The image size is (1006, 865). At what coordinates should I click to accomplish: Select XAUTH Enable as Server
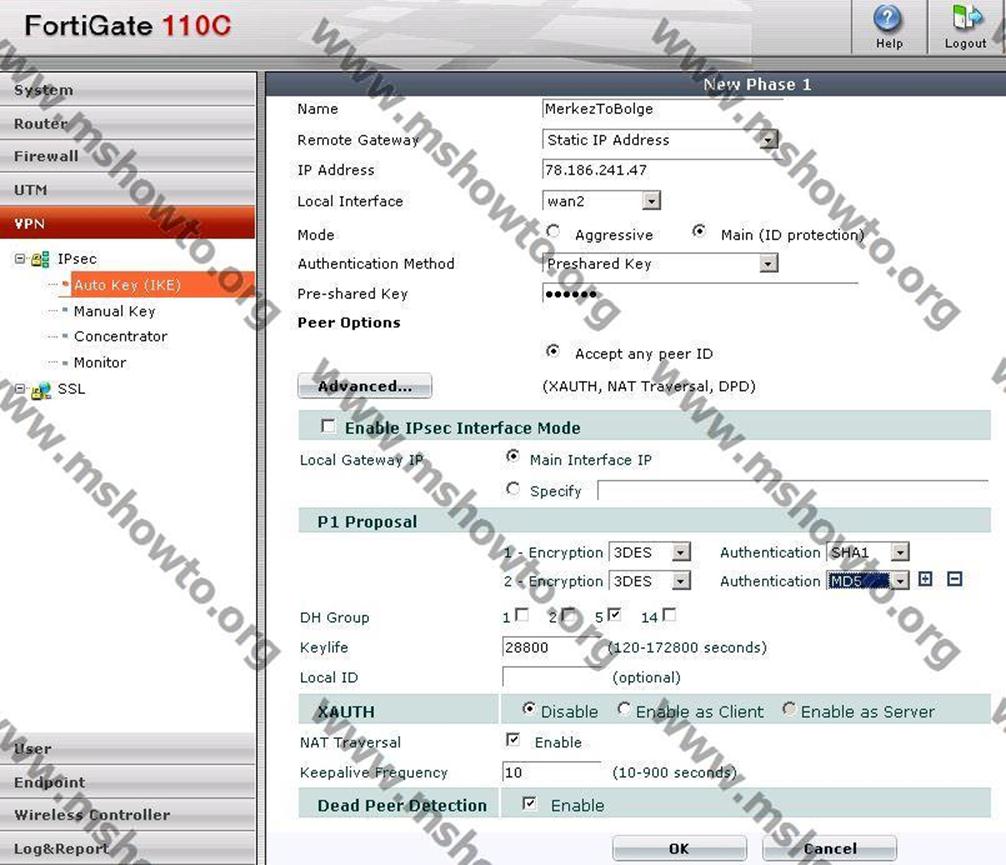pyautogui.click(x=789, y=708)
